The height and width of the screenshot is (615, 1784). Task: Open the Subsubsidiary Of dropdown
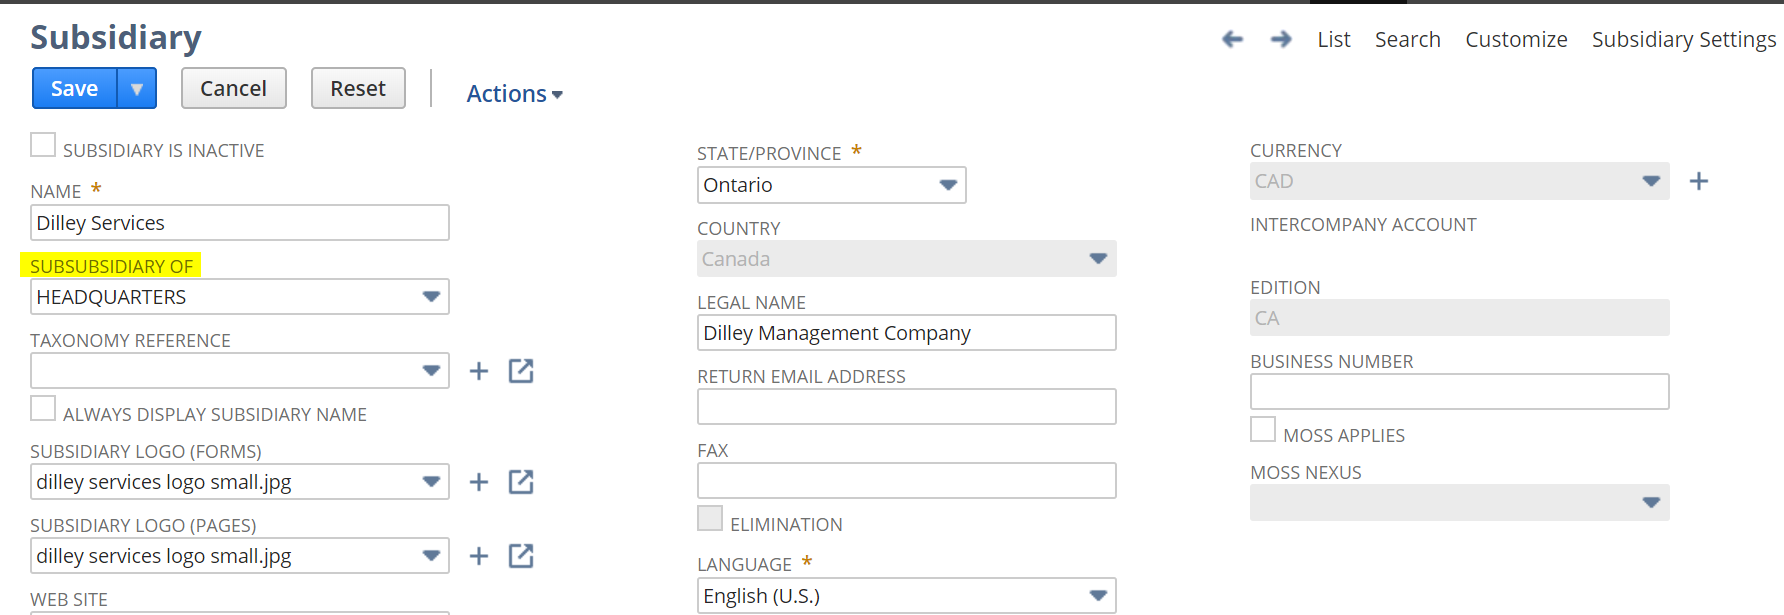coord(431,297)
